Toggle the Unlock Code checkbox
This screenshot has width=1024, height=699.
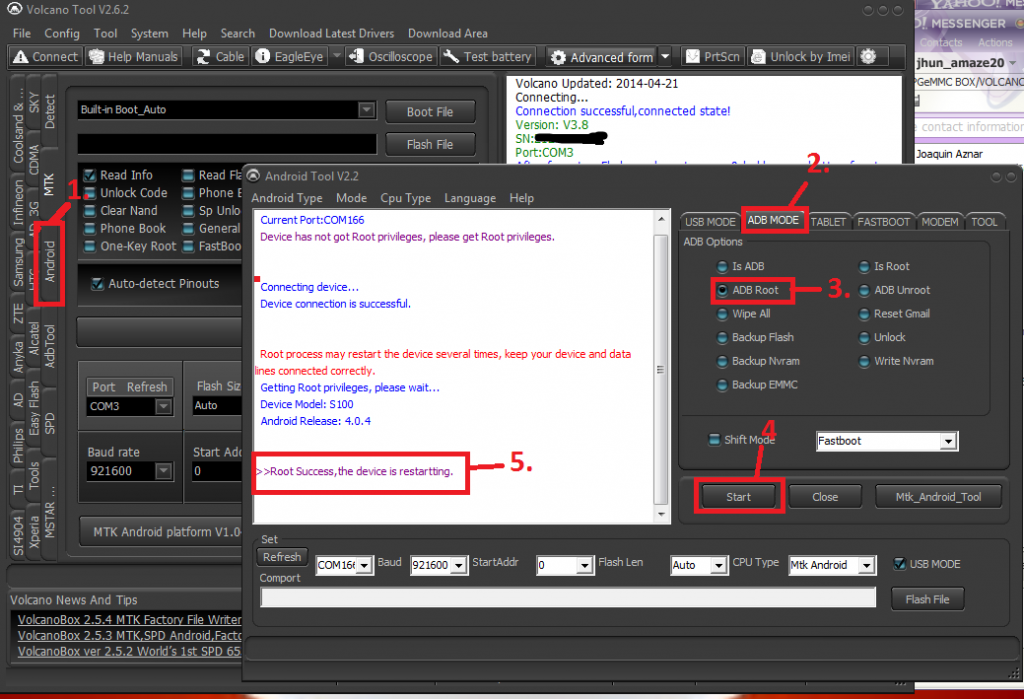[89, 193]
